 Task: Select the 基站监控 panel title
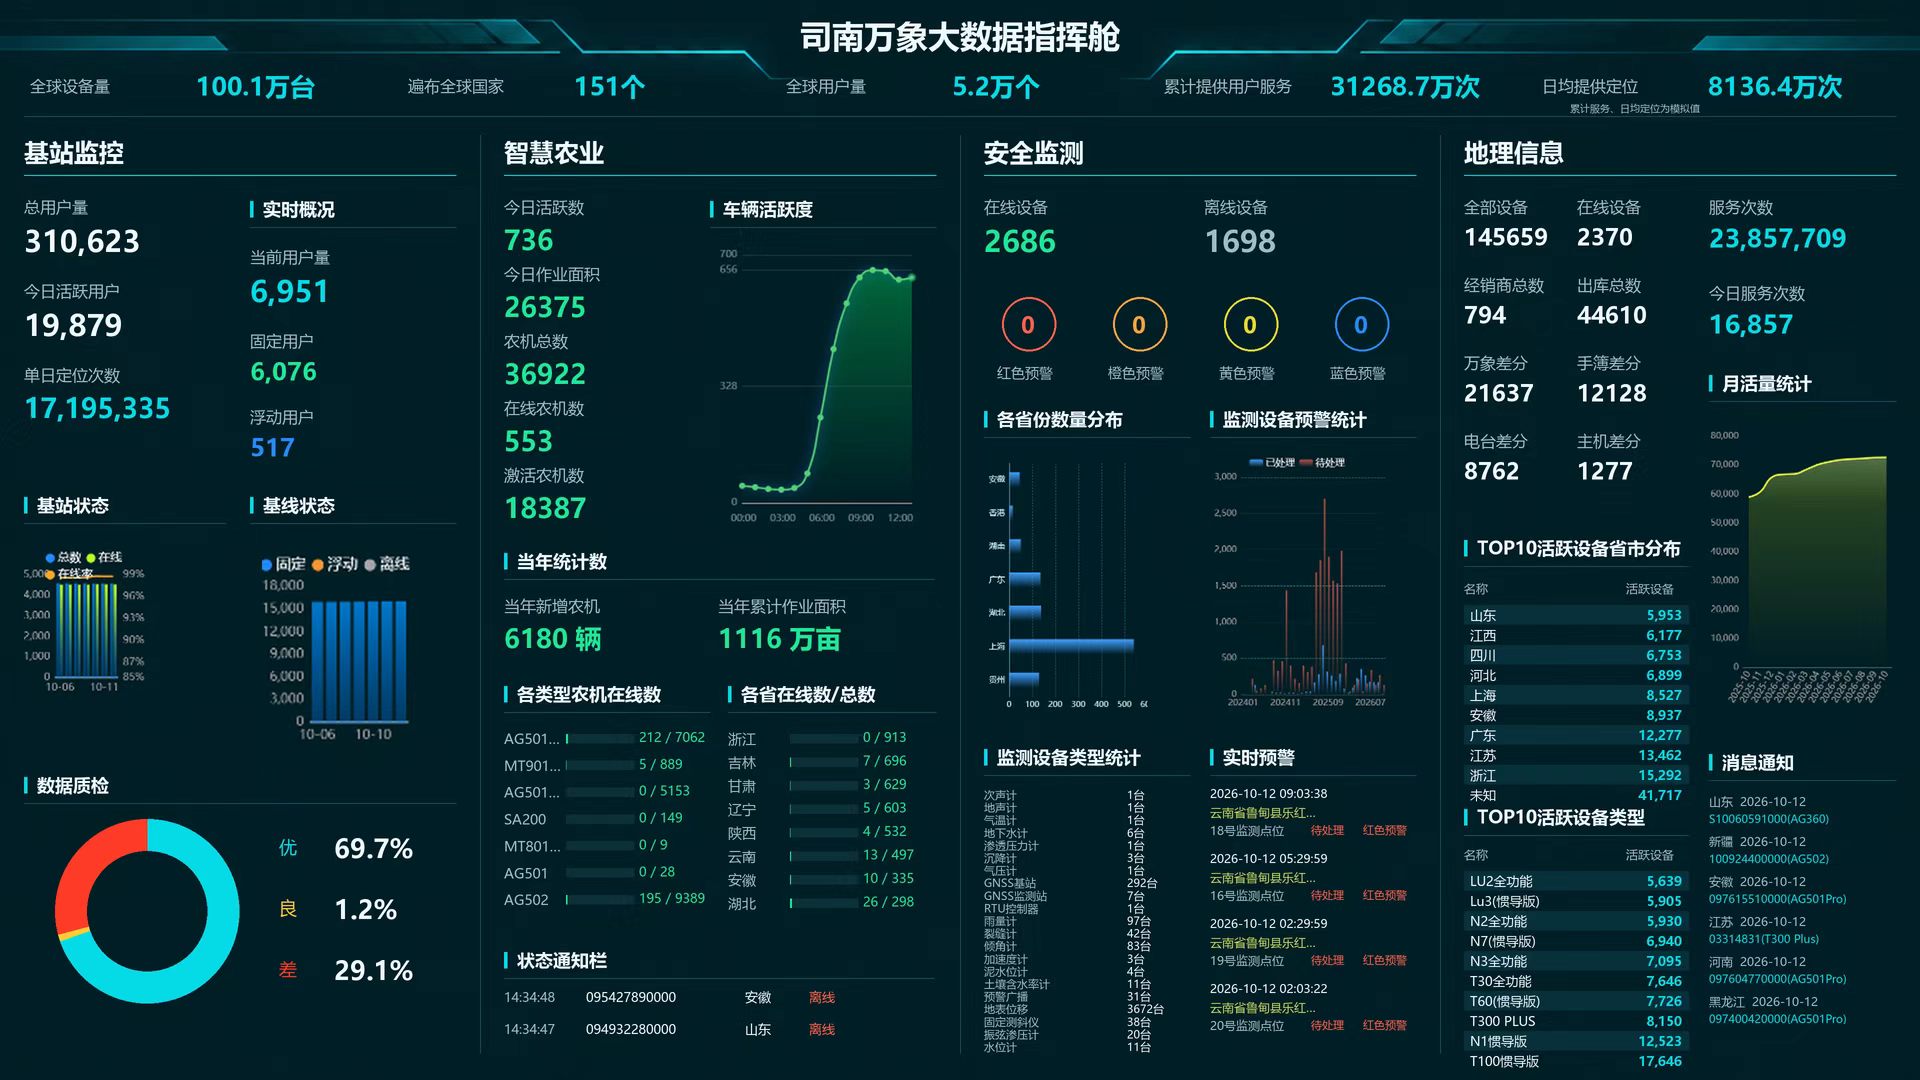click(74, 153)
